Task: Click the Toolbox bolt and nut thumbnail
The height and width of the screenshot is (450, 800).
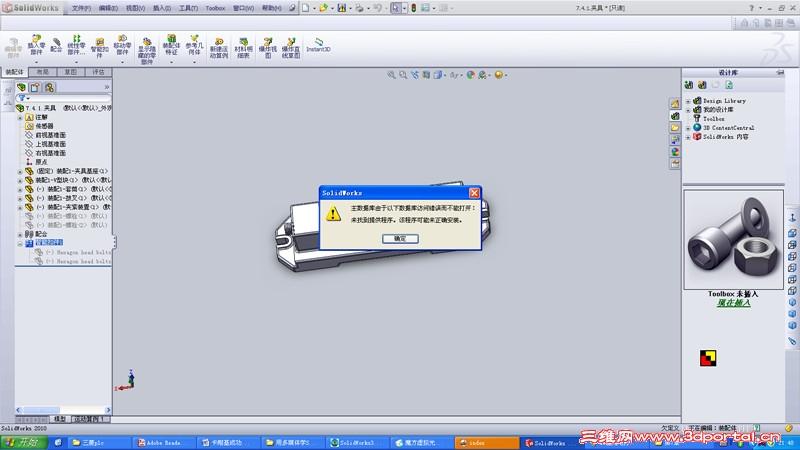Action: coord(733,239)
